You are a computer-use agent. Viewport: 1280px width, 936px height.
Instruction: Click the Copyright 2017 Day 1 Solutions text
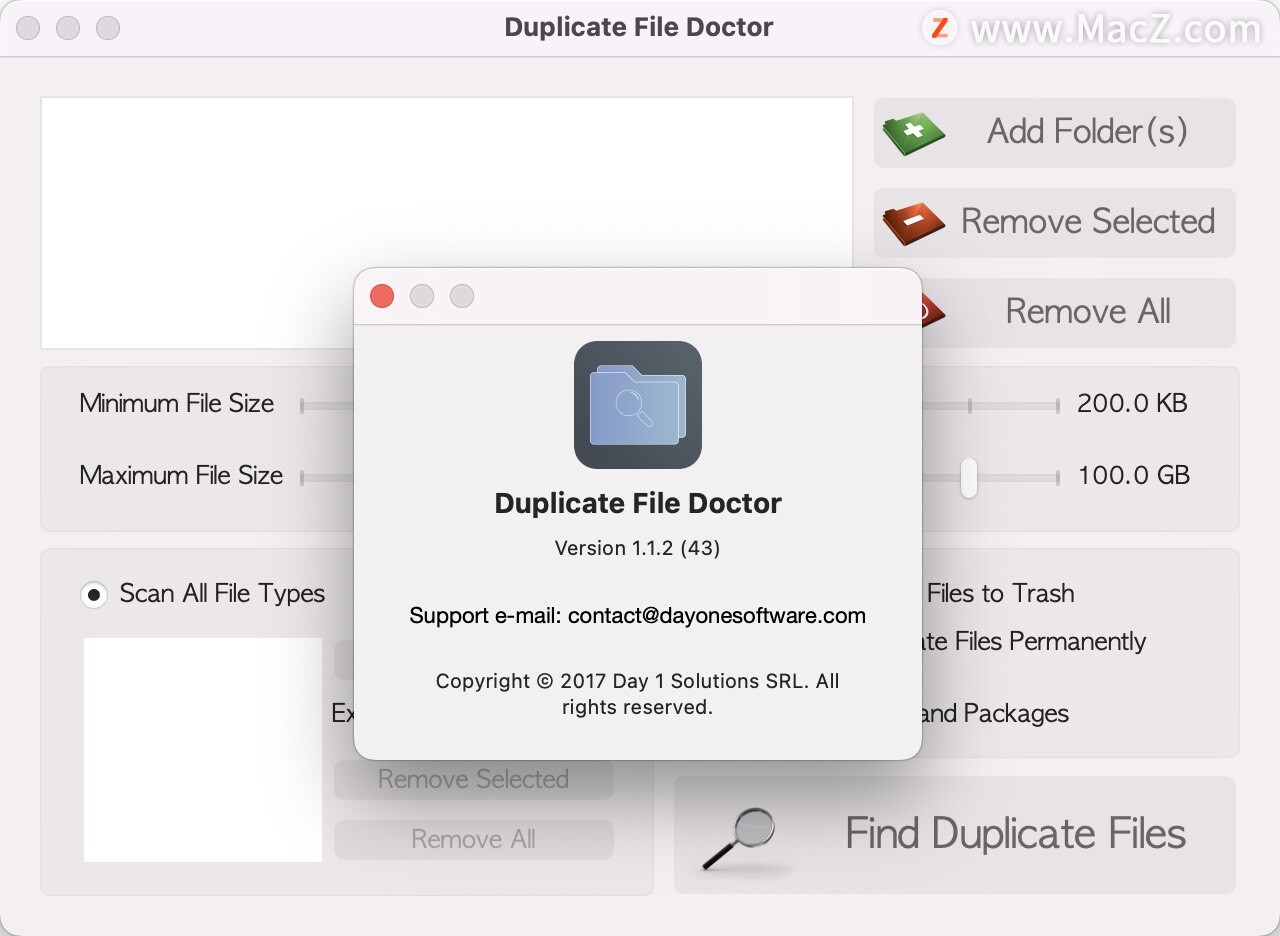(x=638, y=694)
